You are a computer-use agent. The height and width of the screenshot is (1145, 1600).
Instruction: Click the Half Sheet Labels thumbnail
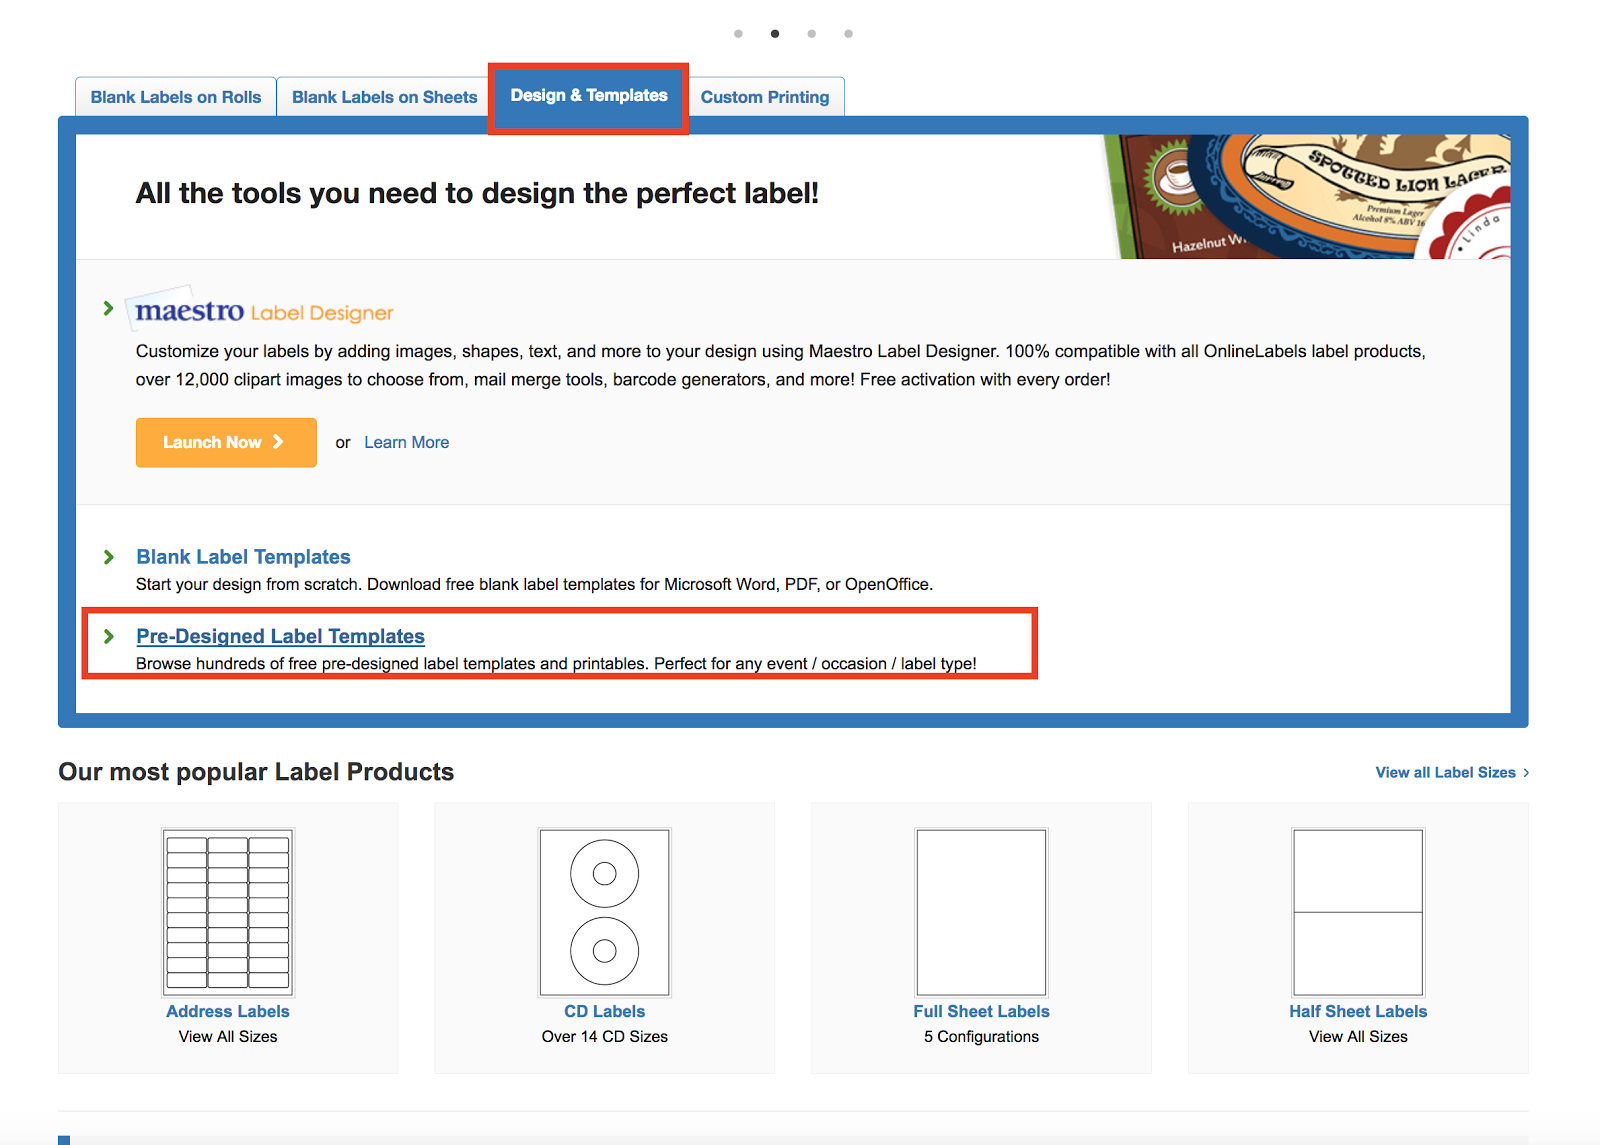click(x=1358, y=912)
